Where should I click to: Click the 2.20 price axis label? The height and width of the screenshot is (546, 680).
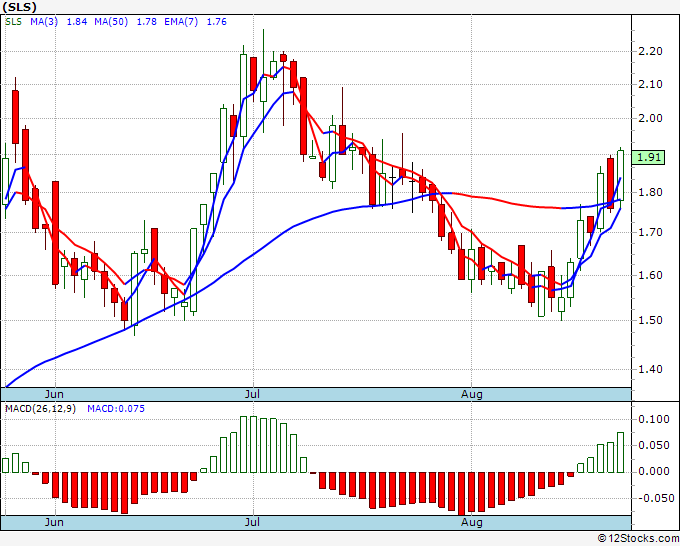(651, 51)
